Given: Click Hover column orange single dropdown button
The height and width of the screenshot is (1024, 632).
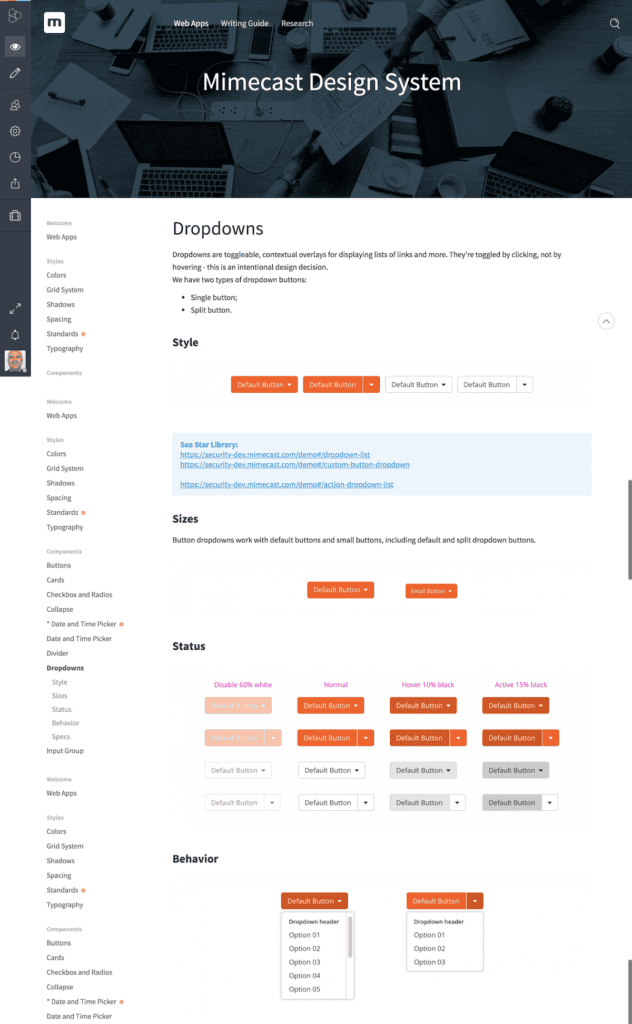Looking at the screenshot, I should (423, 705).
